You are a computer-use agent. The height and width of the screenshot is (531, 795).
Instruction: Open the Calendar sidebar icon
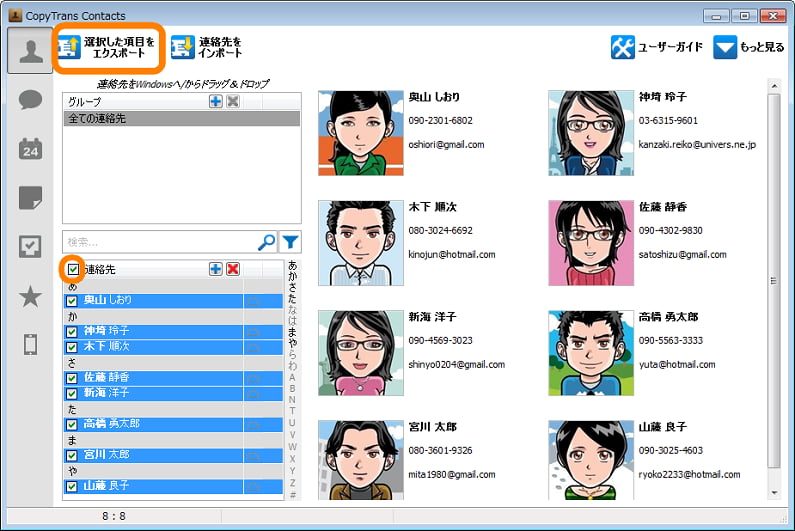coord(30,149)
